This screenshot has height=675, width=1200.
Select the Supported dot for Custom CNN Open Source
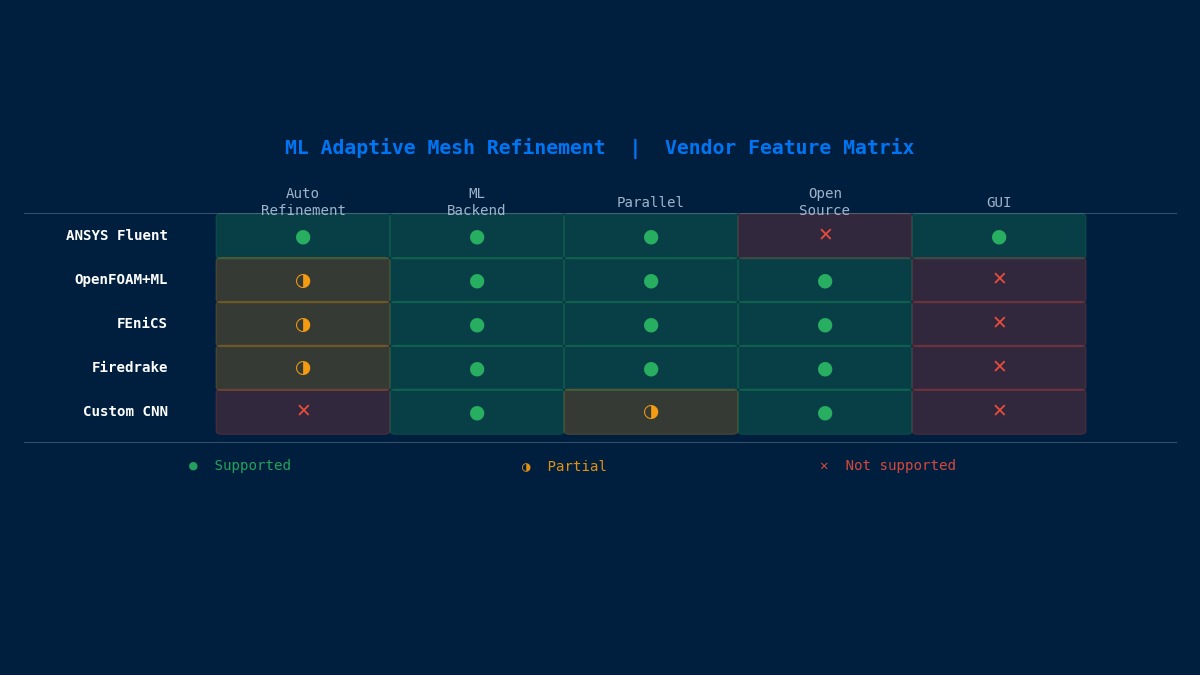click(x=825, y=413)
